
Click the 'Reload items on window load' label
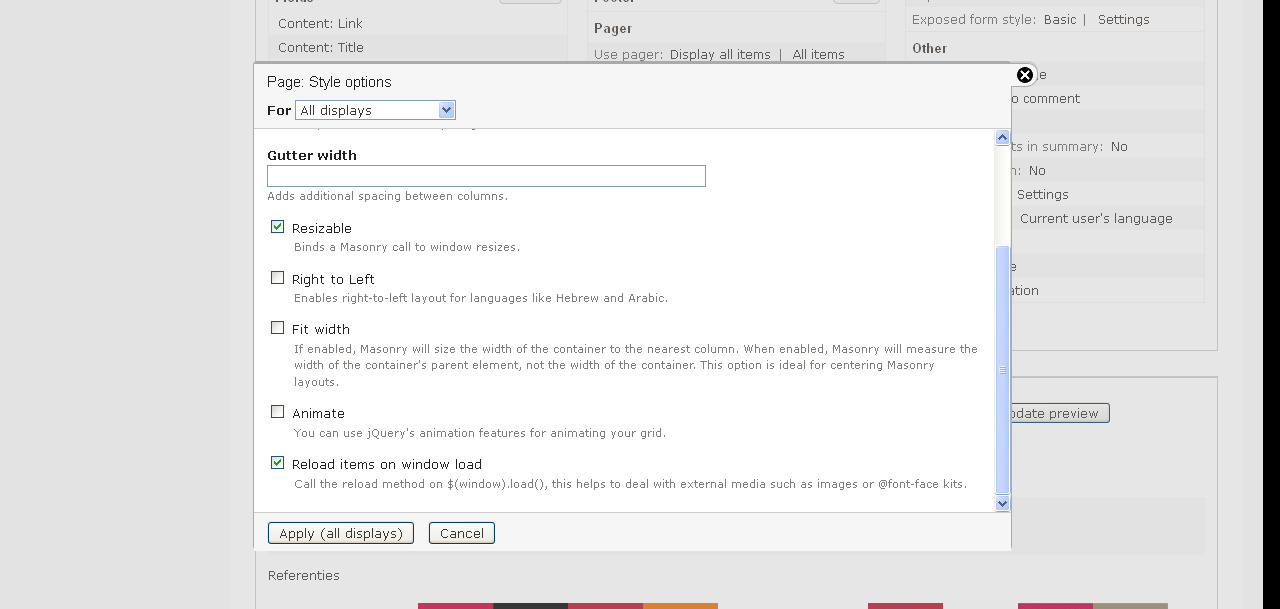tap(387, 464)
